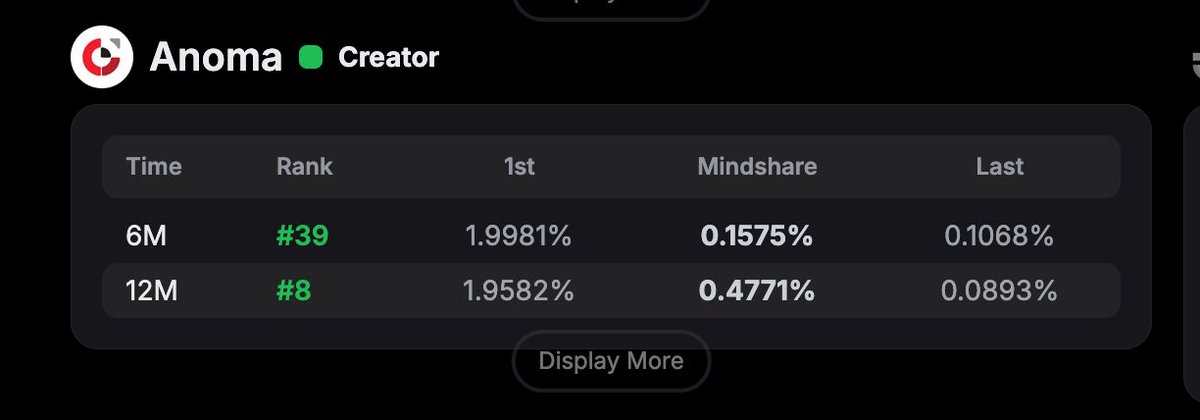Image resolution: width=1200 pixels, height=420 pixels.
Task: Sort by the Time column header
Action: point(154,167)
